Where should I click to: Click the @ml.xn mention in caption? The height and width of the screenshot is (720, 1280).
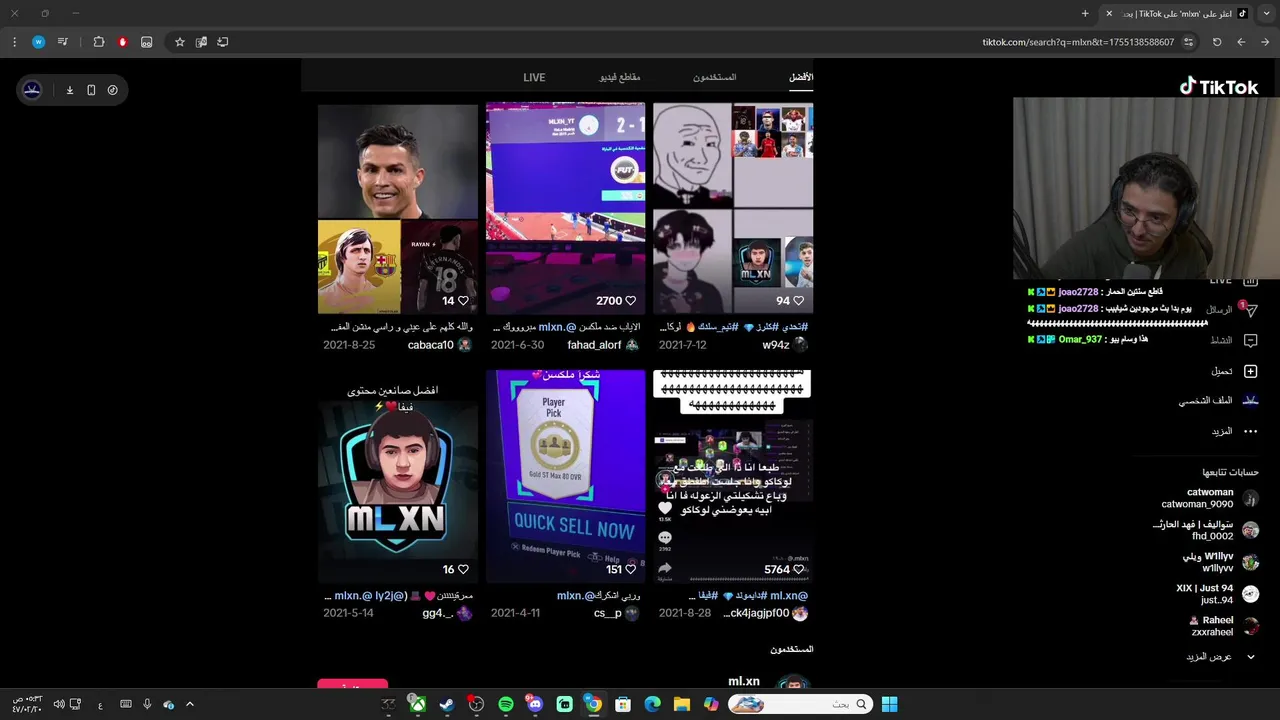[x=789, y=596]
